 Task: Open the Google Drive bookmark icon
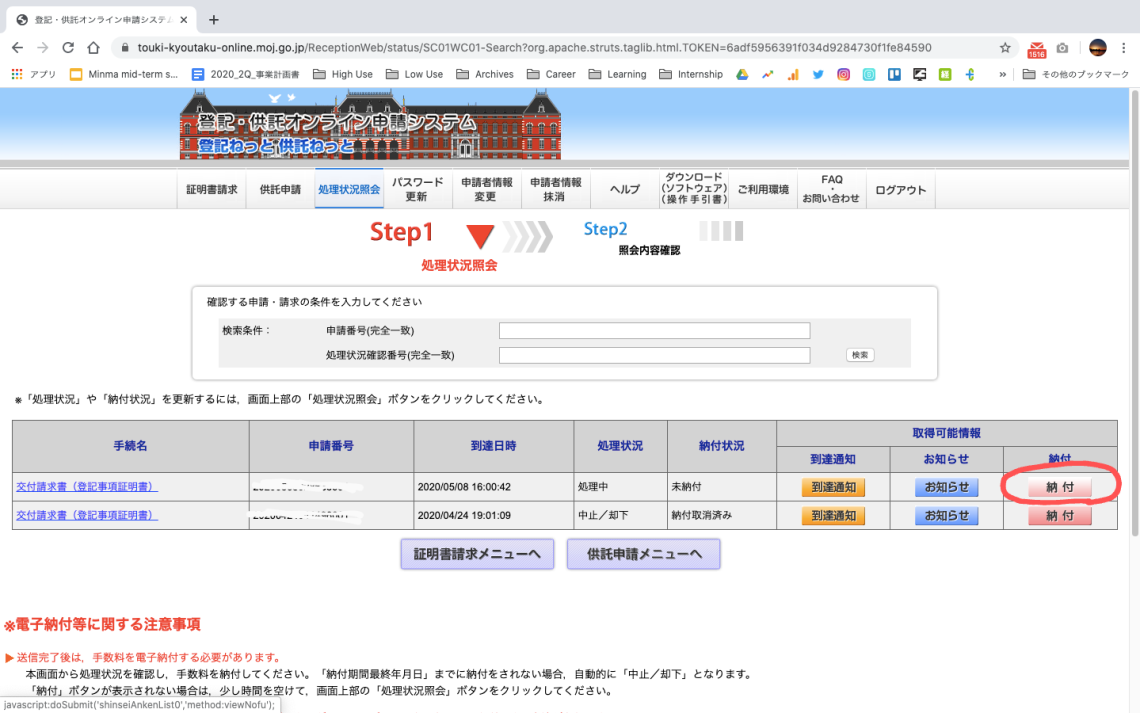740,73
